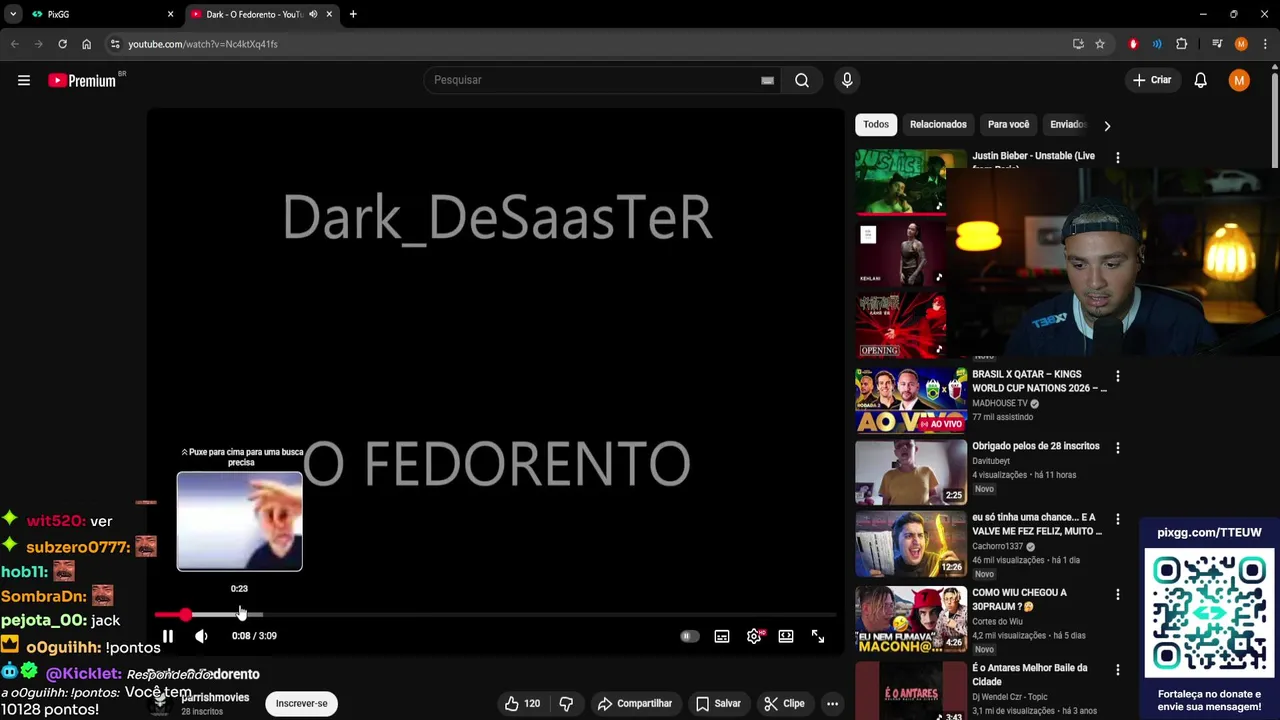Viewport: 1280px width, 720px height.
Task: Open more actions ellipsis below video
Action: click(832, 704)
